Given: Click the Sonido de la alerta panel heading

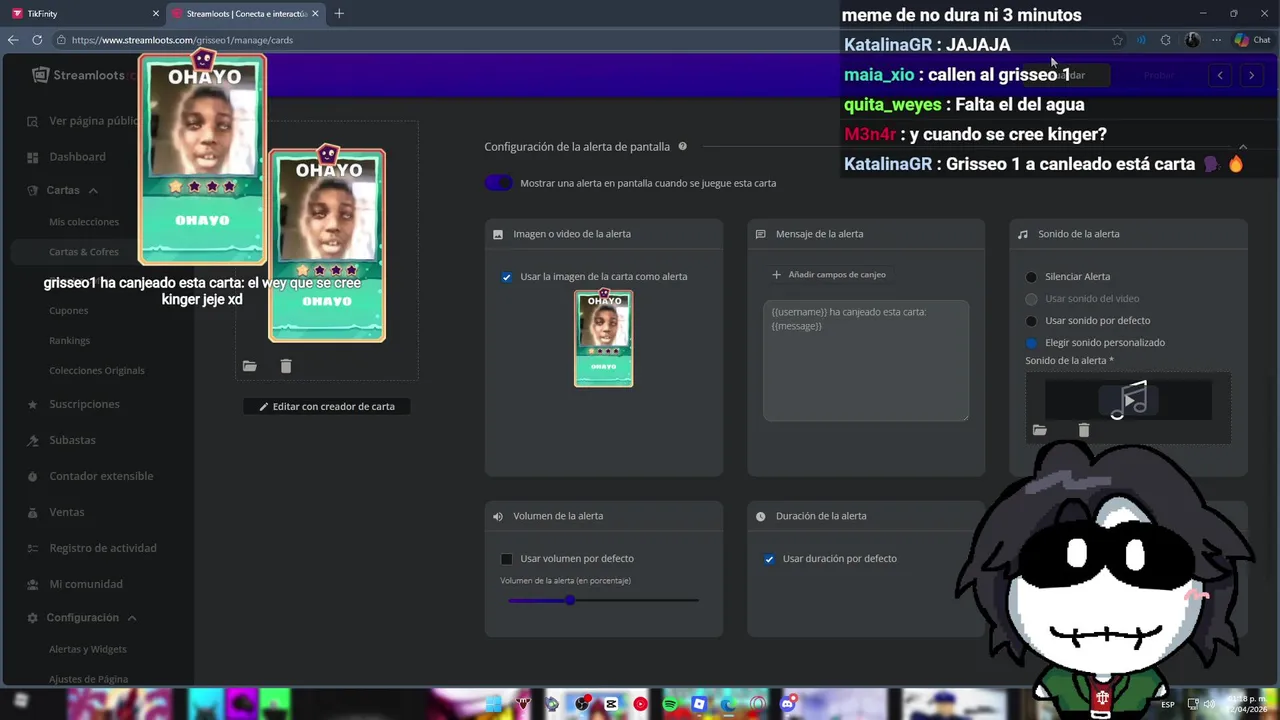Looking at the screenshot, I should pos(1079,234).
